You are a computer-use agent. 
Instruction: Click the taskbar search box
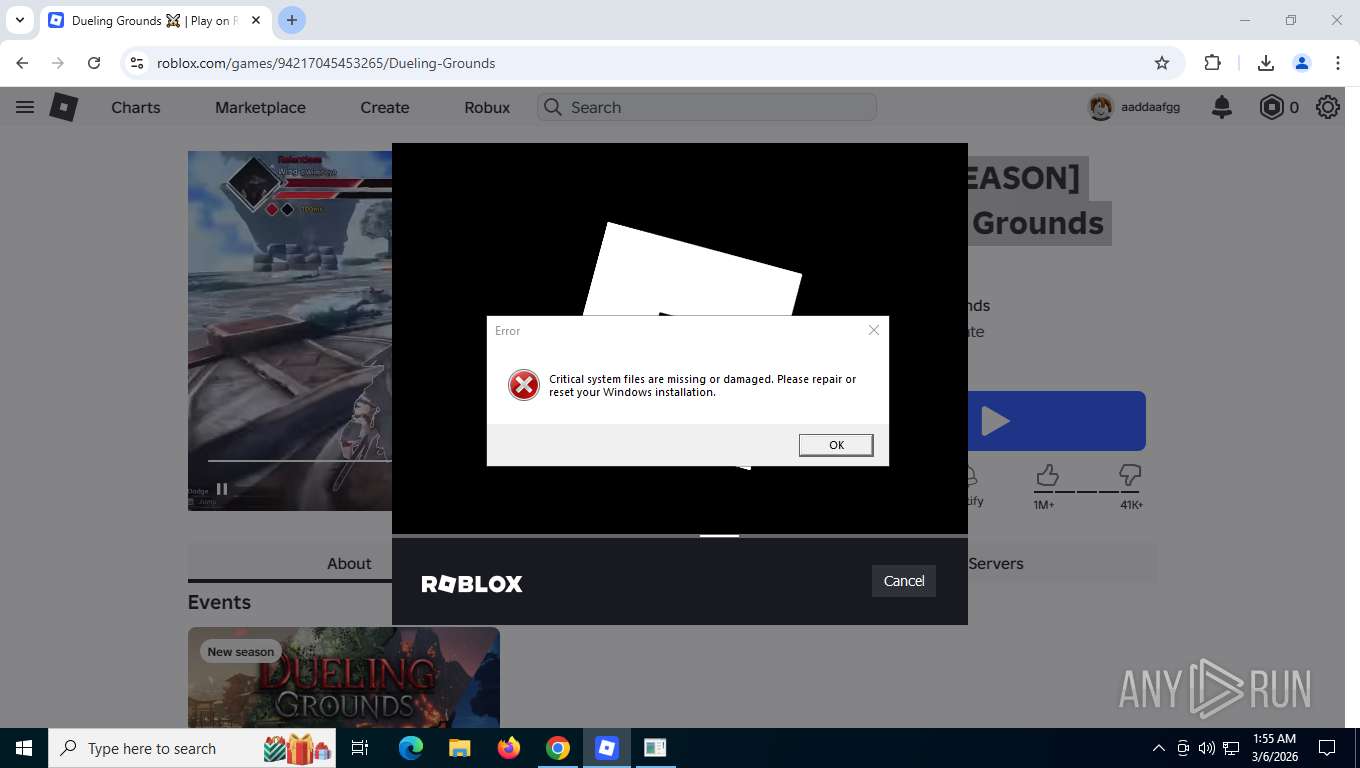[192, 748]
